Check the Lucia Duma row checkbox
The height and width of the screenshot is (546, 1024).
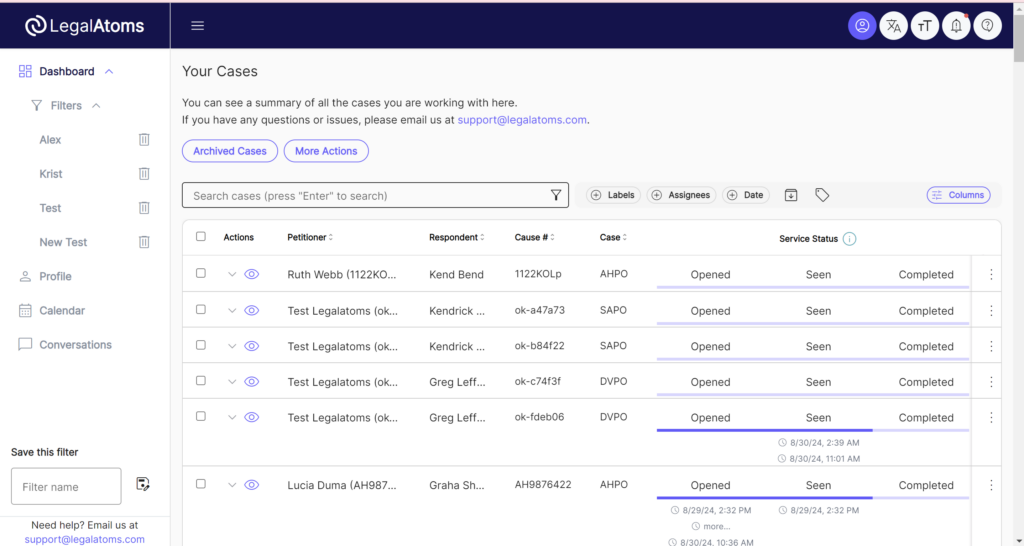point(200,483)
